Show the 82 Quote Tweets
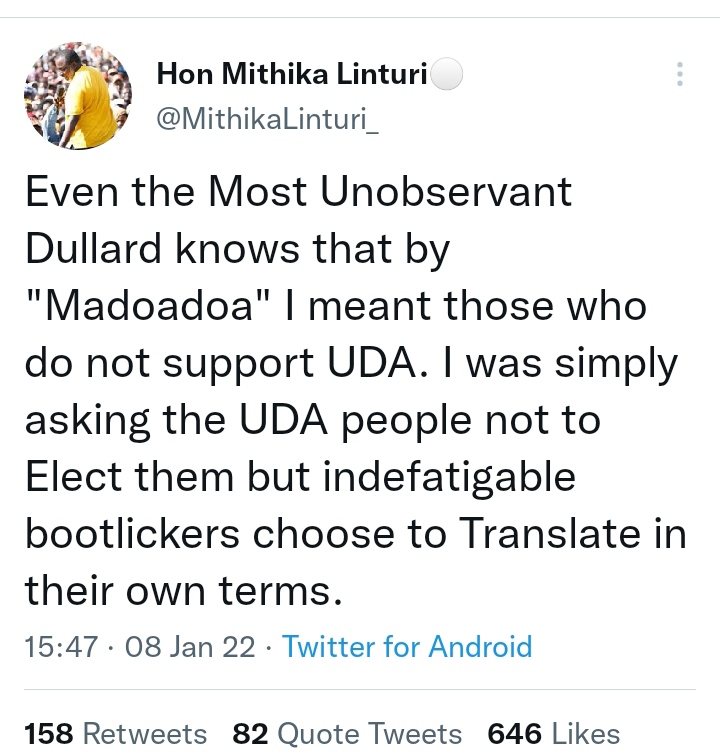The image size is (720, 756). [347, 733]
